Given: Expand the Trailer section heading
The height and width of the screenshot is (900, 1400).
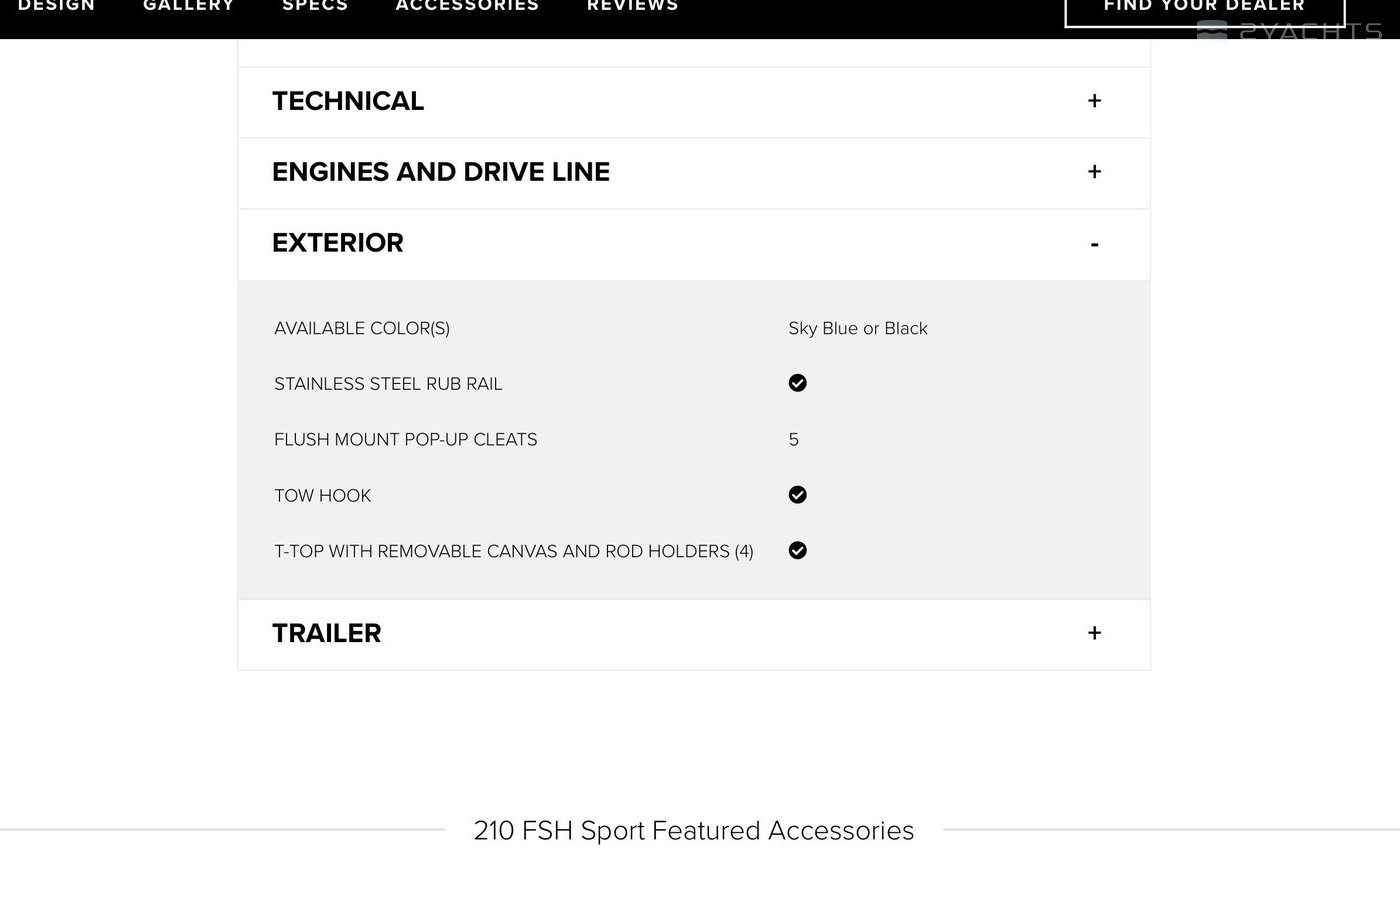Looking at the screenshot, I should [x=327, y=633].
